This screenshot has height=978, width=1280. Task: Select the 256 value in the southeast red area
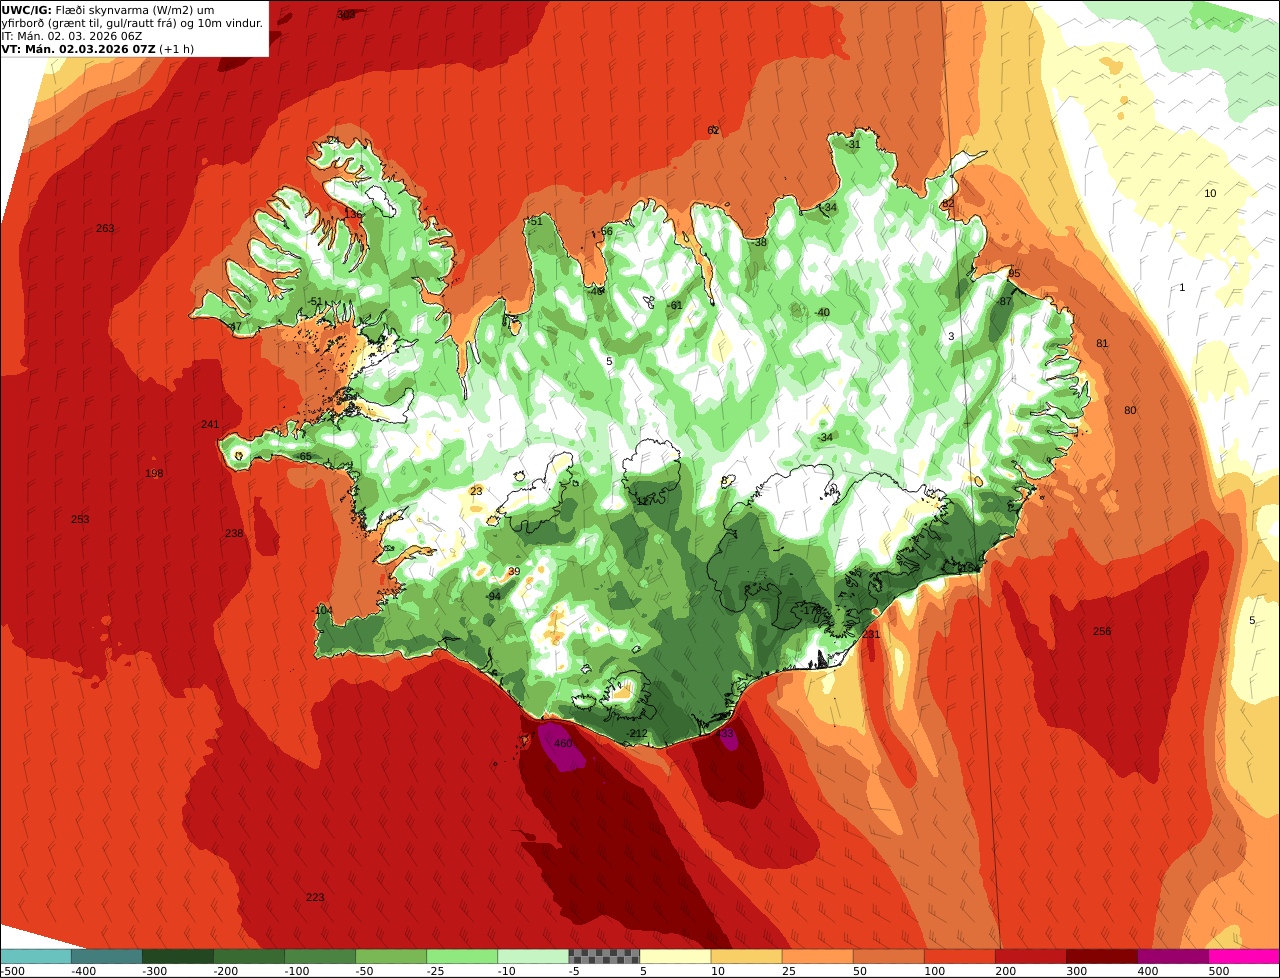[1102, 632]
